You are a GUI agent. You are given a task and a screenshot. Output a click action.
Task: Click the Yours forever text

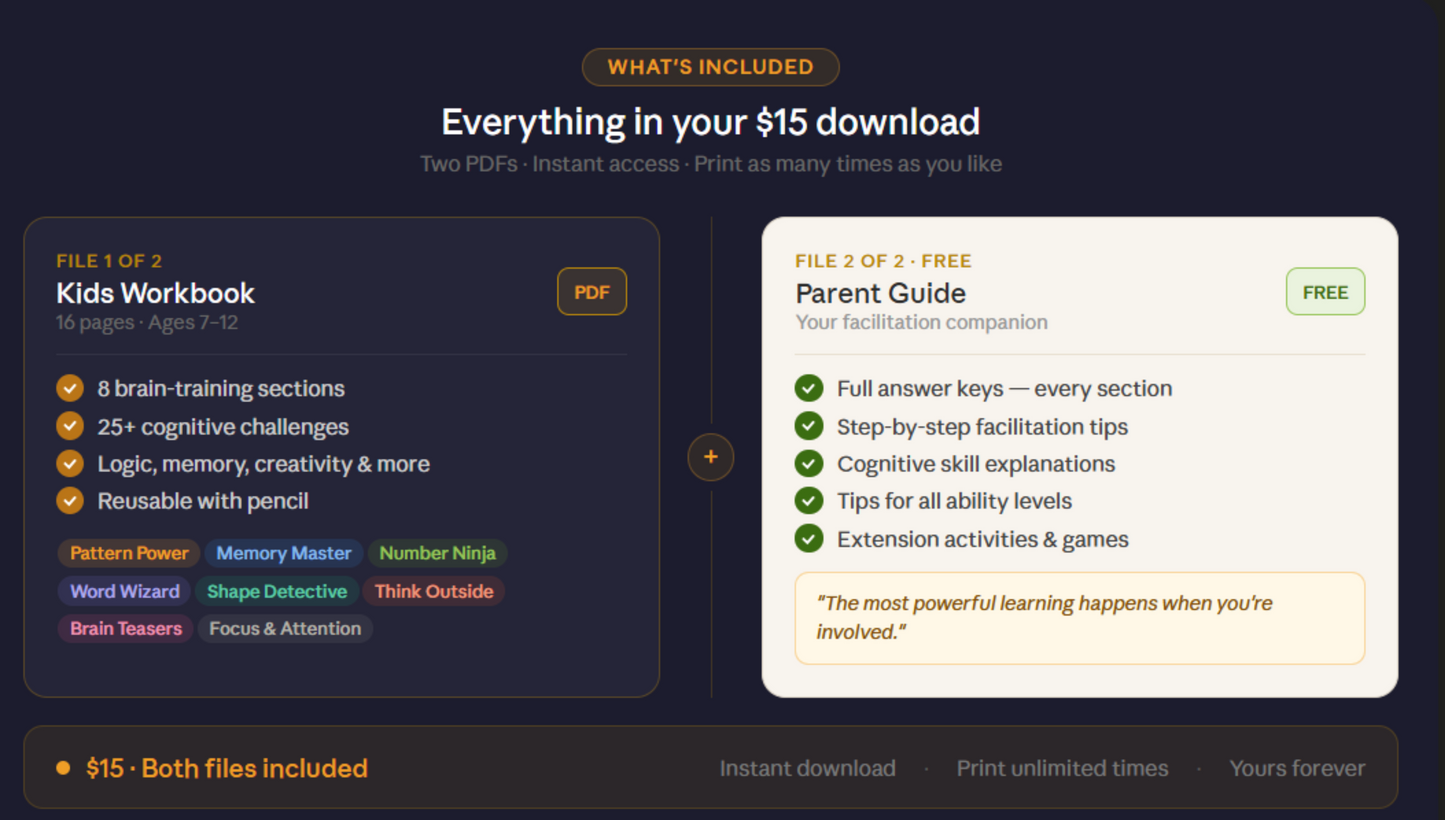[x=1297, y=768]
